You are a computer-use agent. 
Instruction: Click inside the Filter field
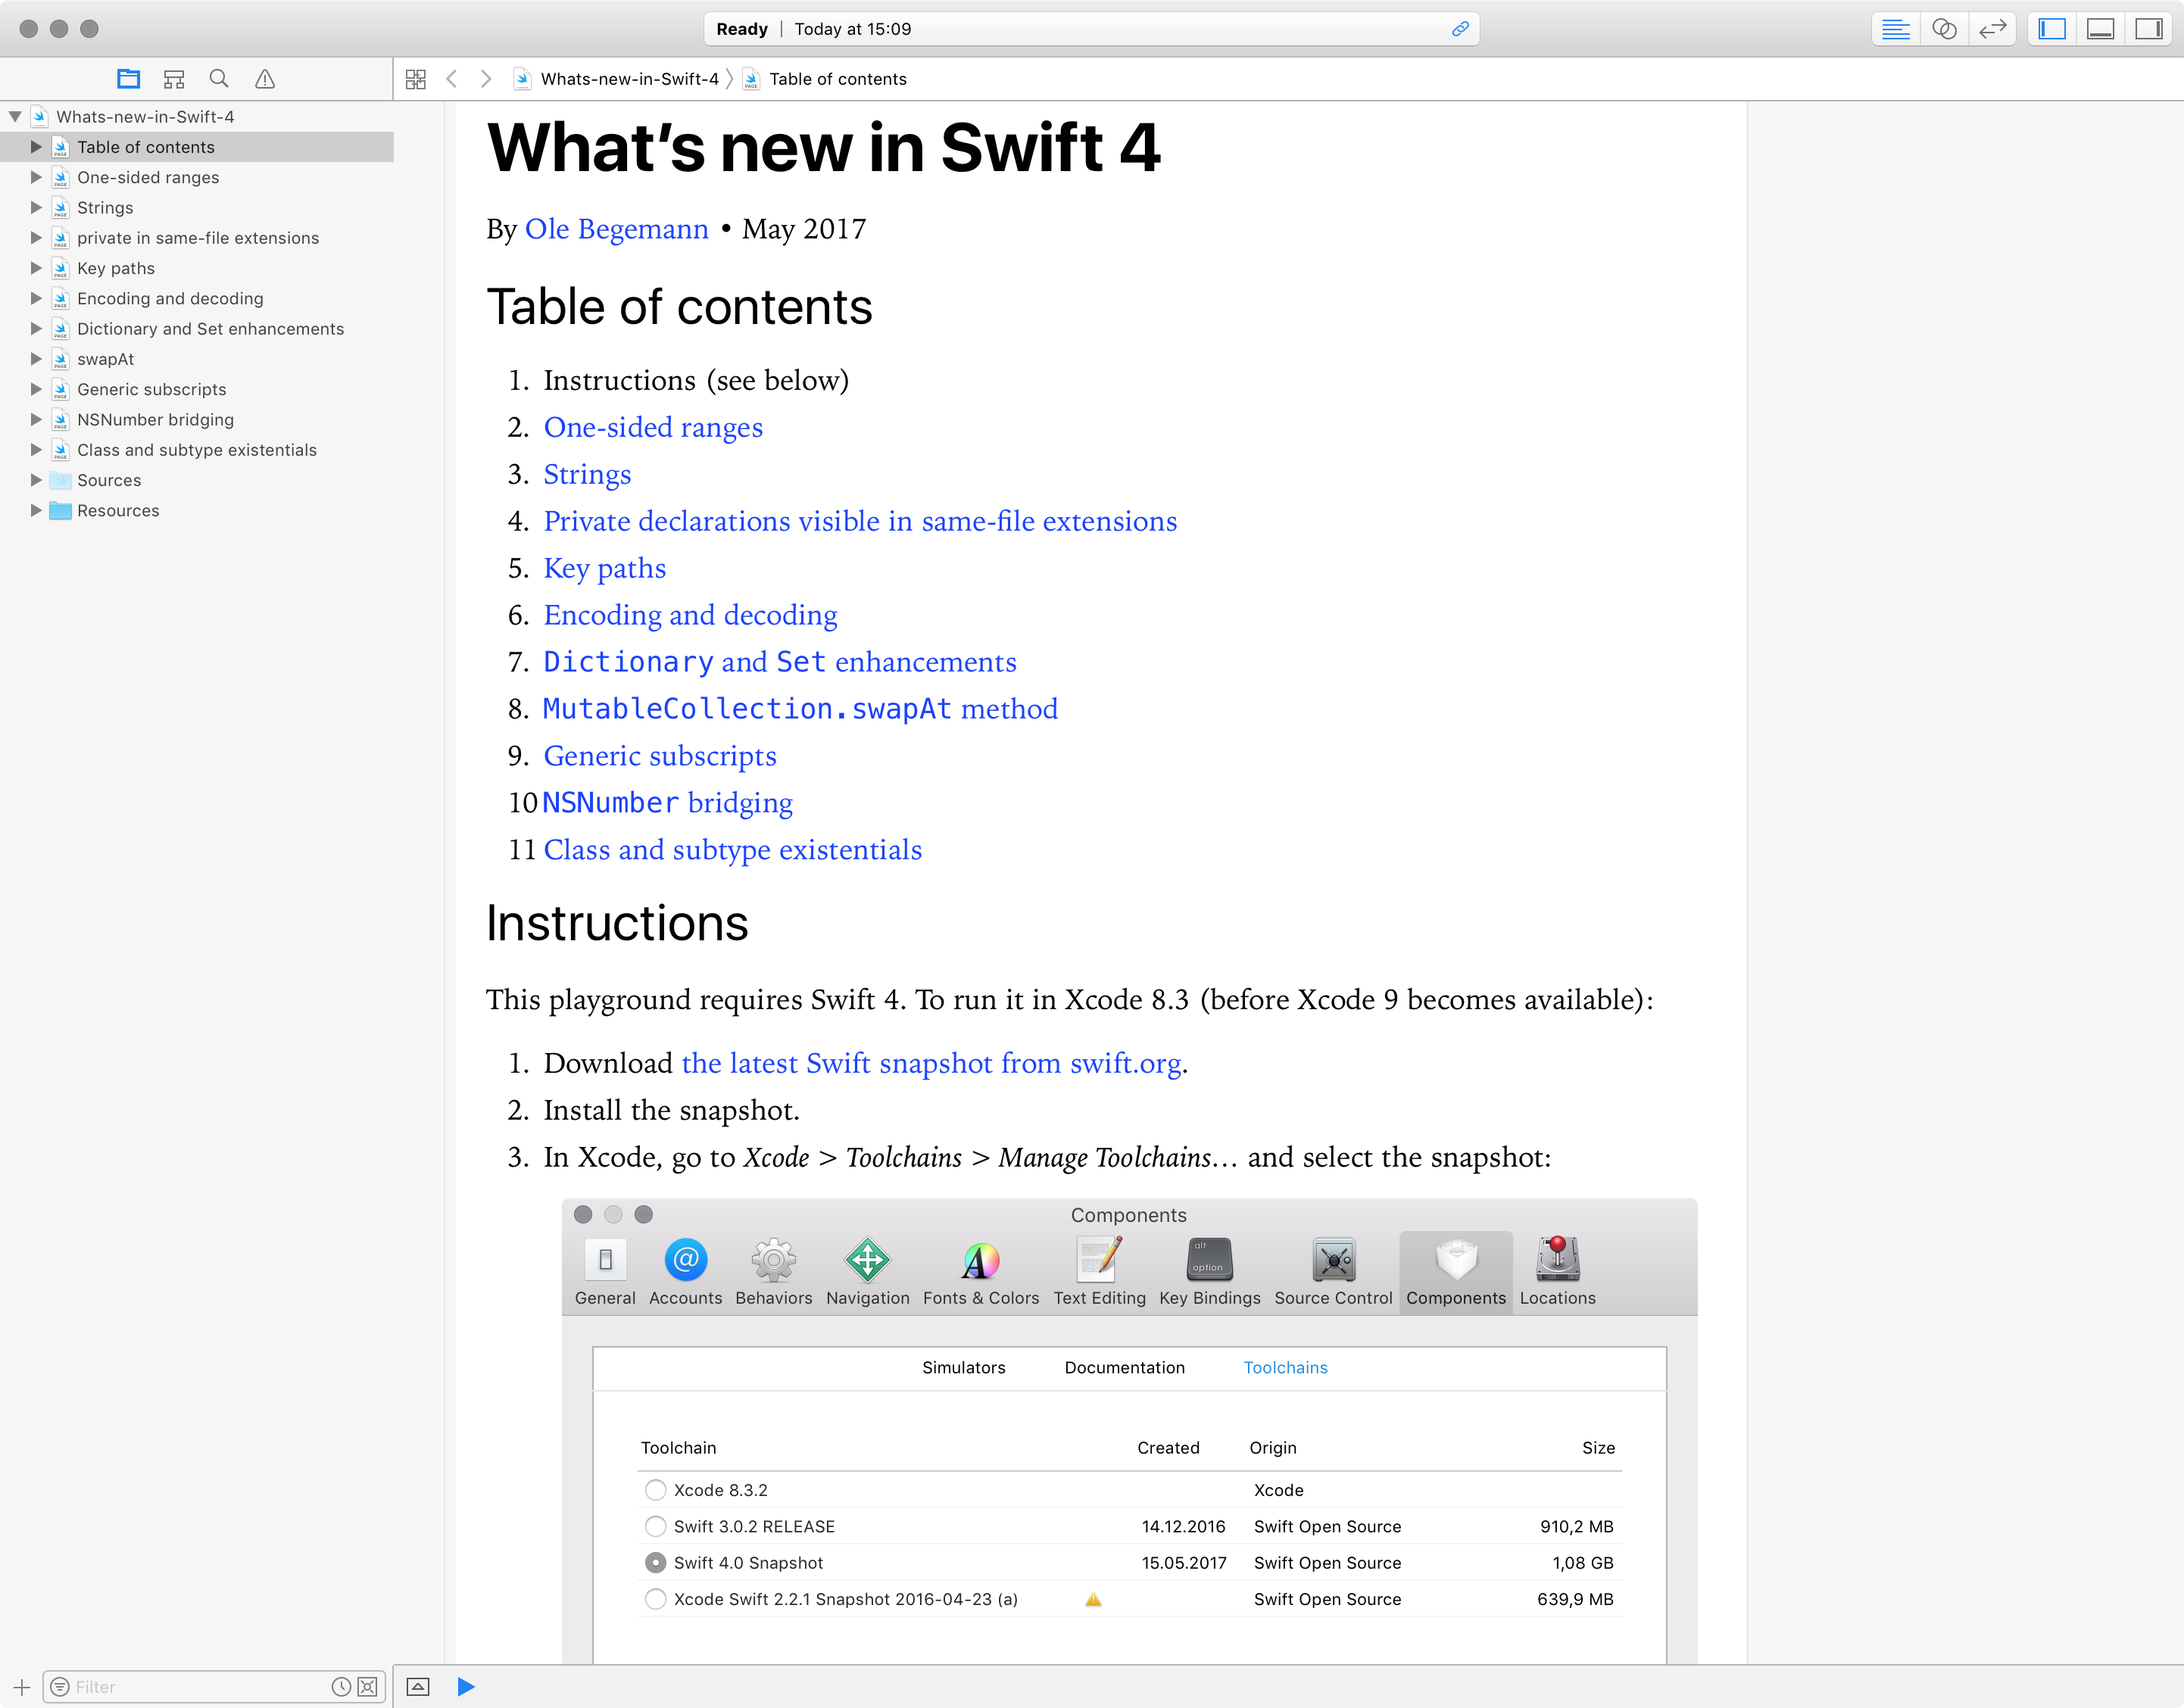coord(180,1686)
